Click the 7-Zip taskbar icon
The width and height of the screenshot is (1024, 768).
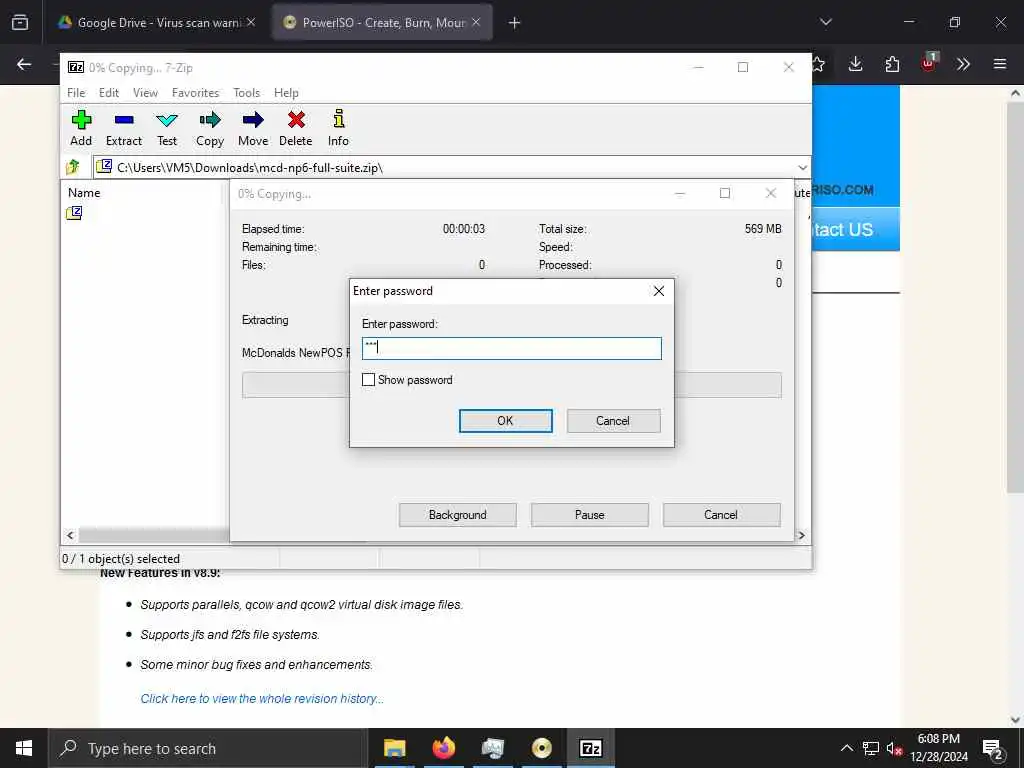[x=590, y=748]
